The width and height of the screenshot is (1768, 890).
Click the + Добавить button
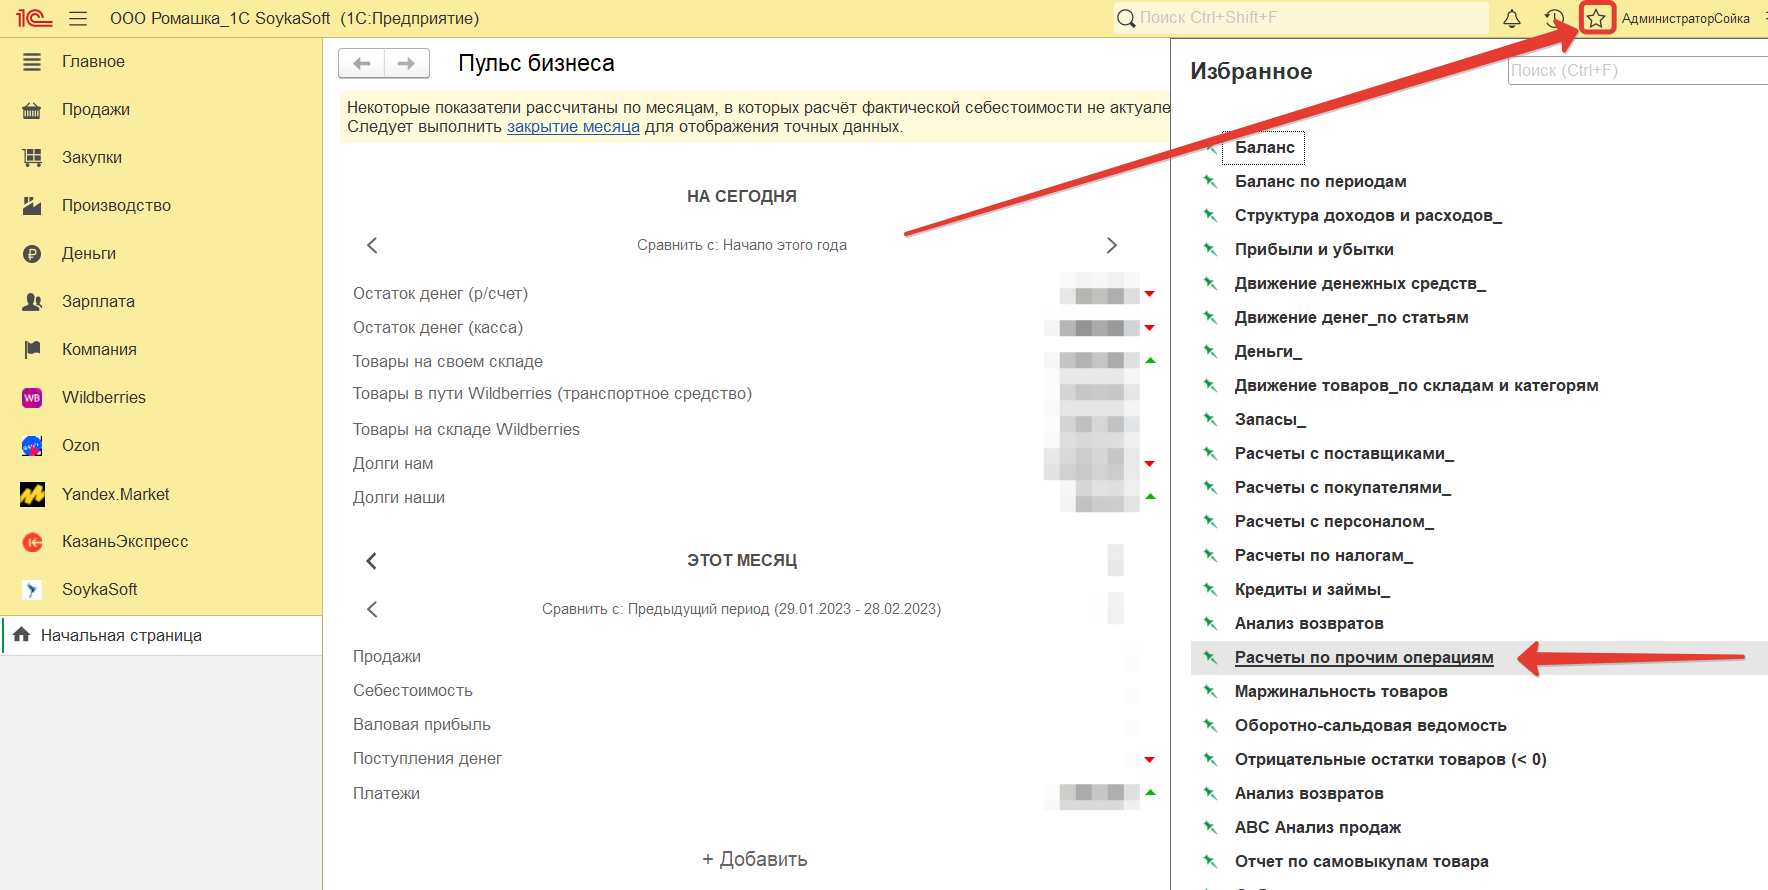coord(755,859)
